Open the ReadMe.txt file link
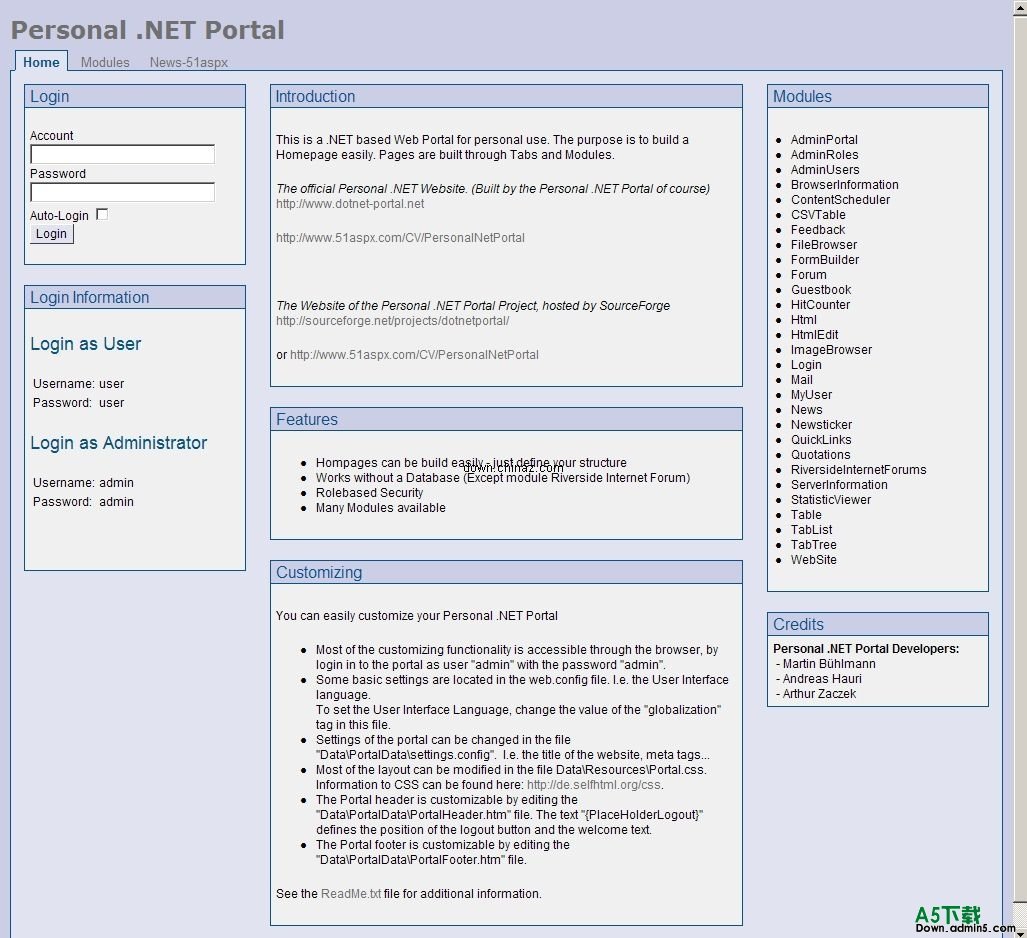This screenshot has height=938, width=1027. [x=350, y=893]
